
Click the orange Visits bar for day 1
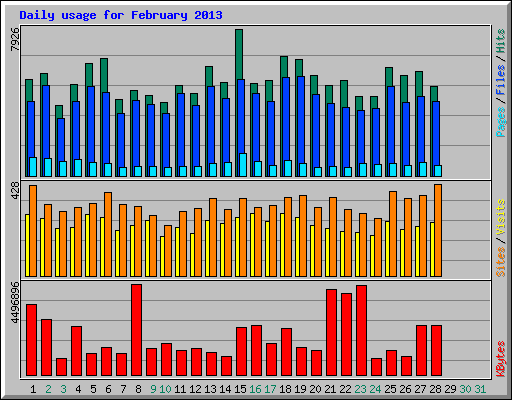pos(33,231)
